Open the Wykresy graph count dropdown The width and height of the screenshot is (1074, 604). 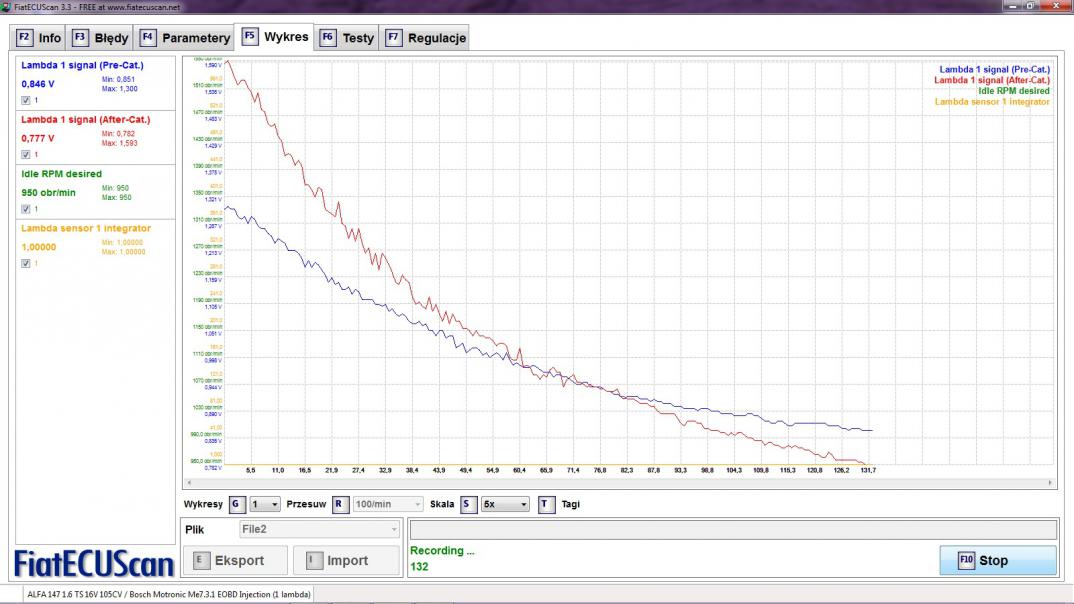[266, 505]
